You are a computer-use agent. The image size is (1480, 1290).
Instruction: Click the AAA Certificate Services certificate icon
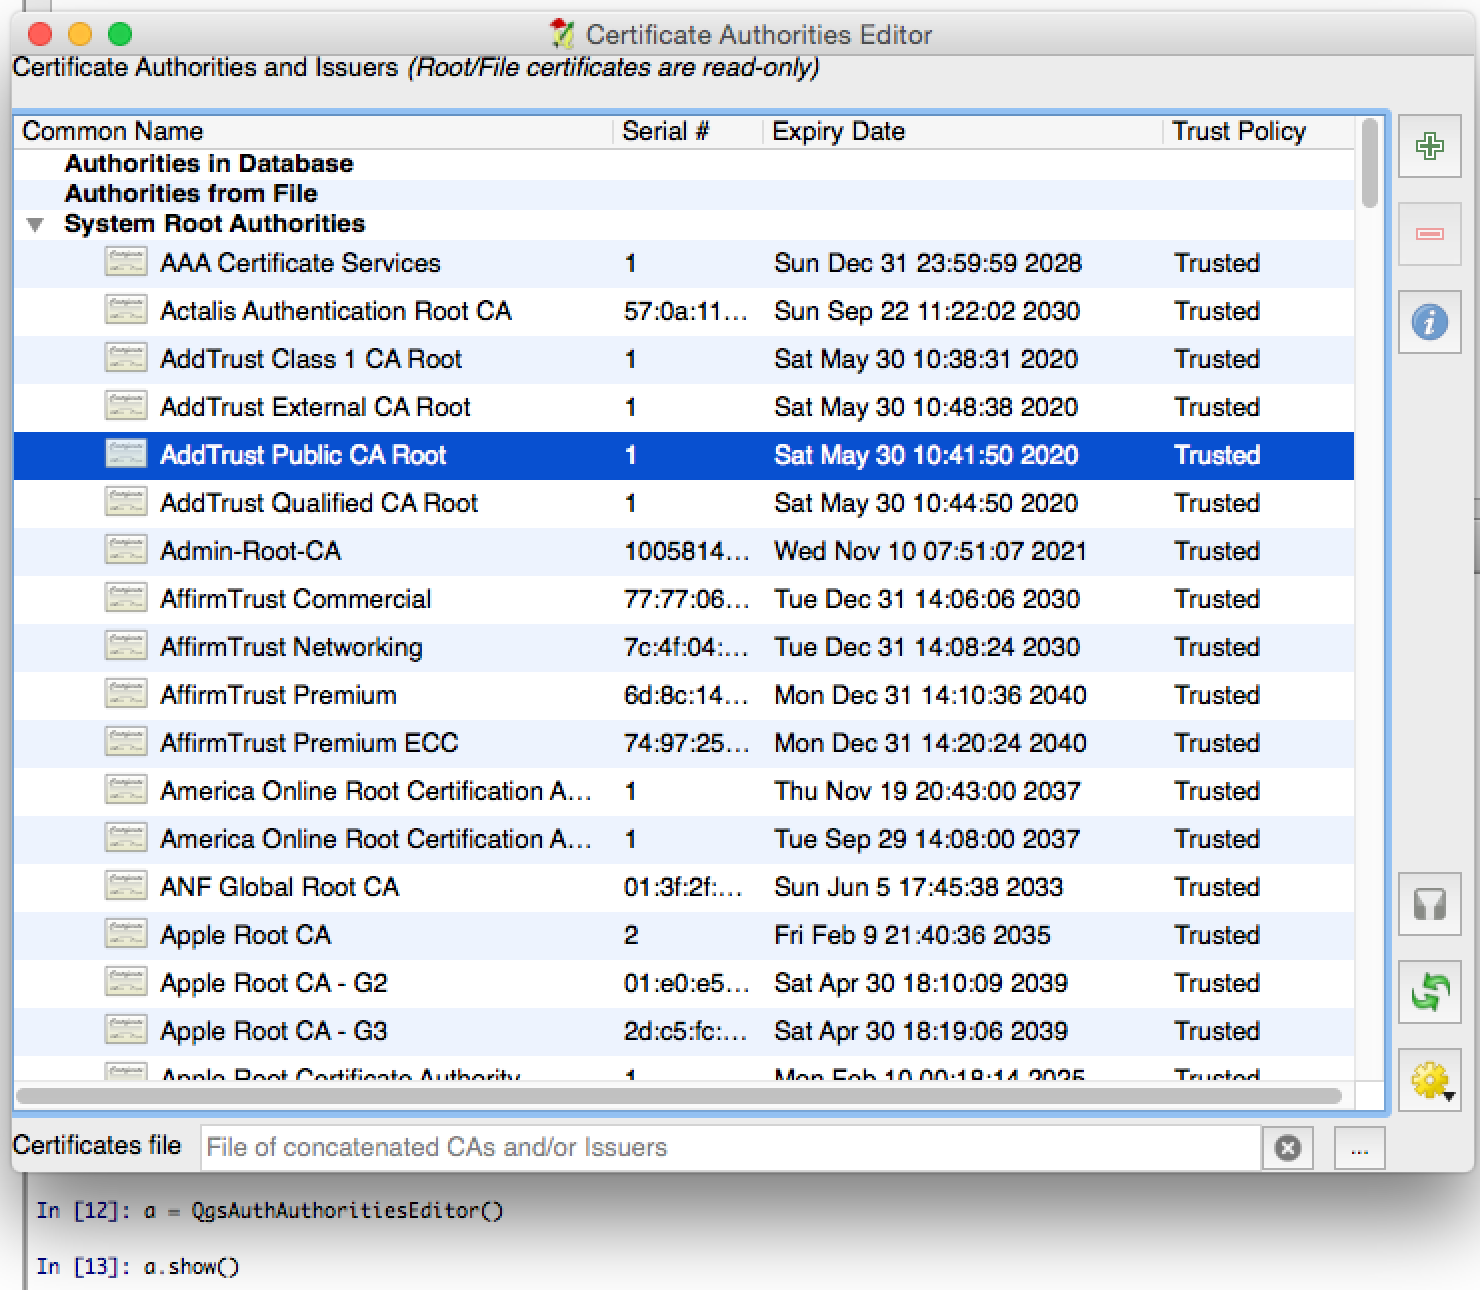click(x=126, y=263)
